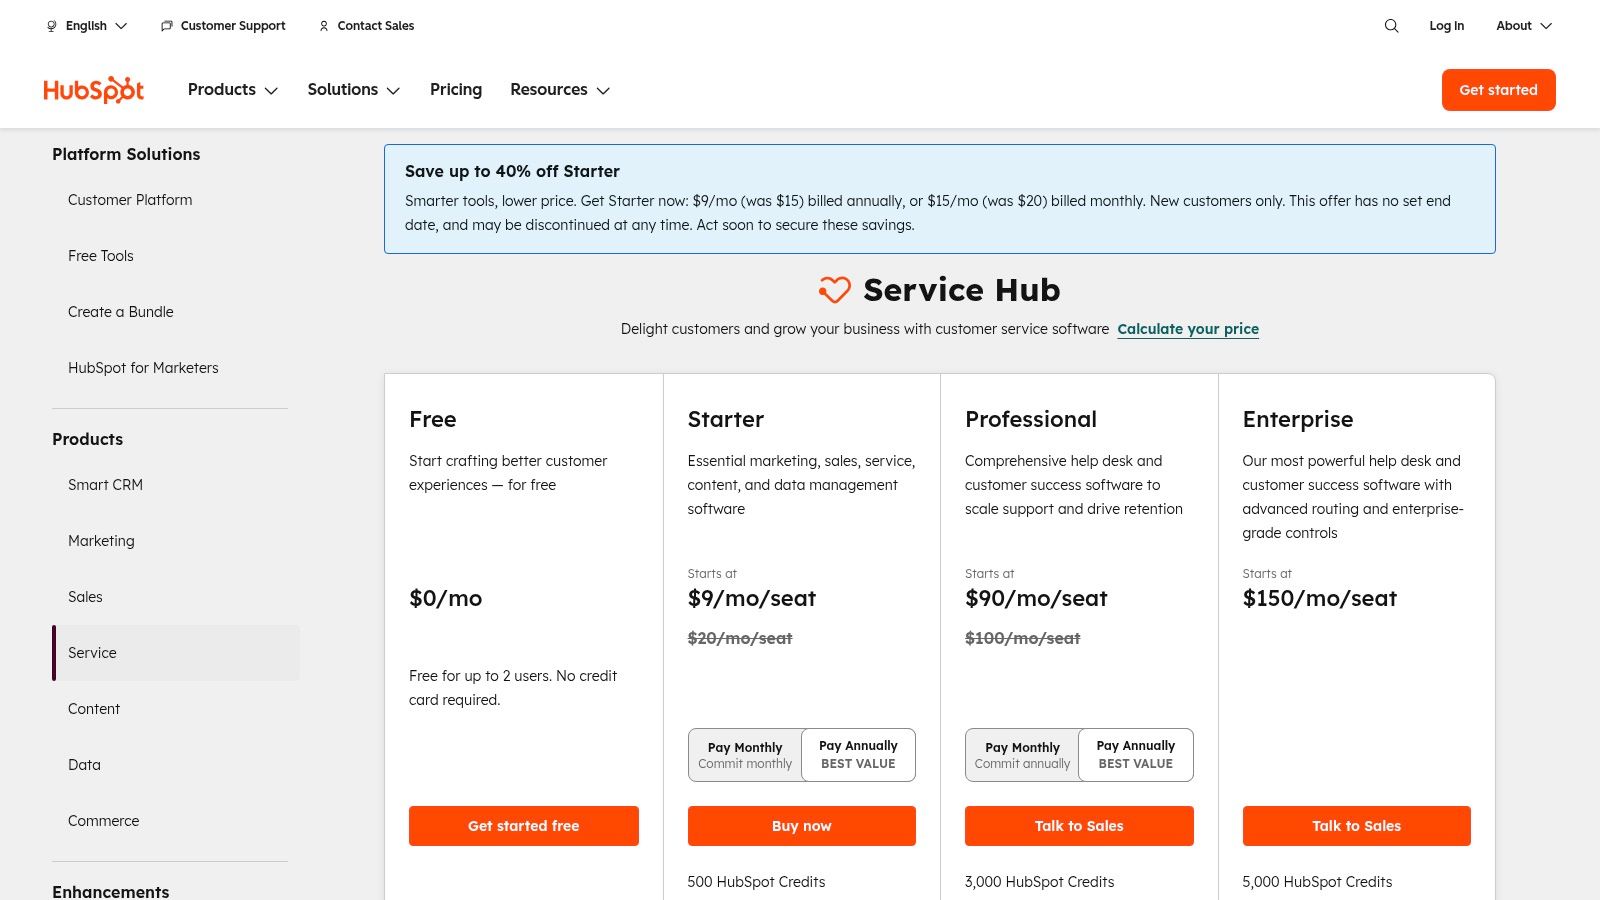
Task: Click Buy now under the Starter plan
Action: click(801, 826)
